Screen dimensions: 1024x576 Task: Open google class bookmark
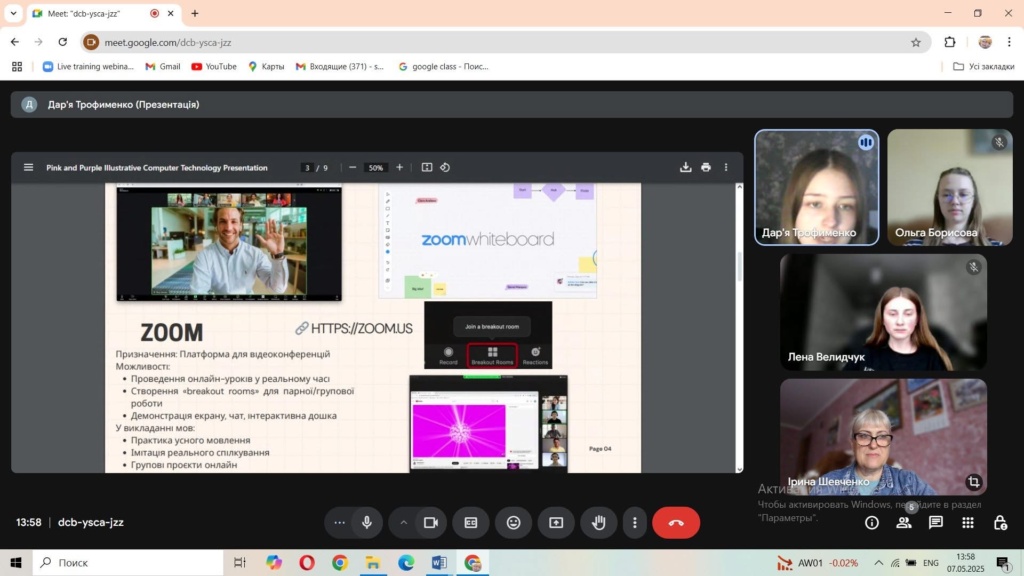pos(443,67)
